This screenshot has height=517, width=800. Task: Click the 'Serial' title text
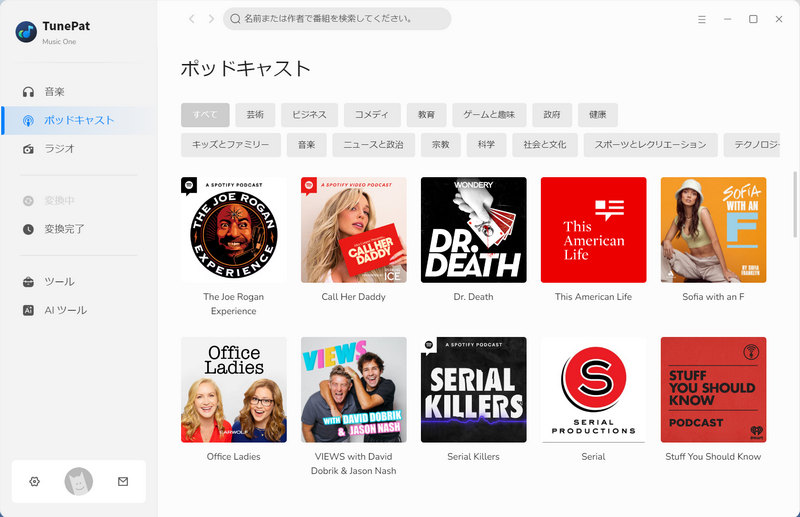coord(593,456)
